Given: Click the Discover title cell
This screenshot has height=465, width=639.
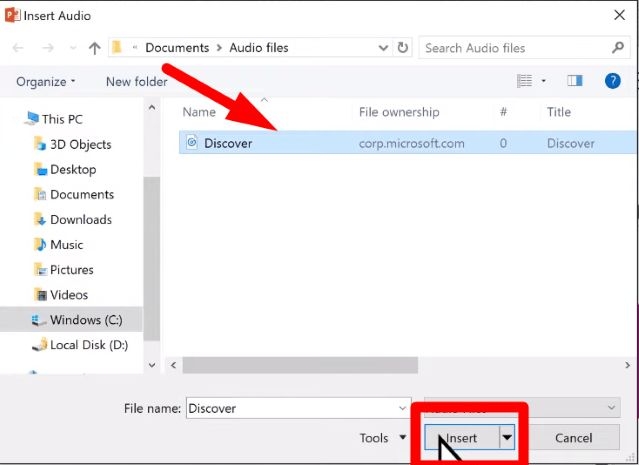Looking at the screenshot, I should click(x=571, y=143).
